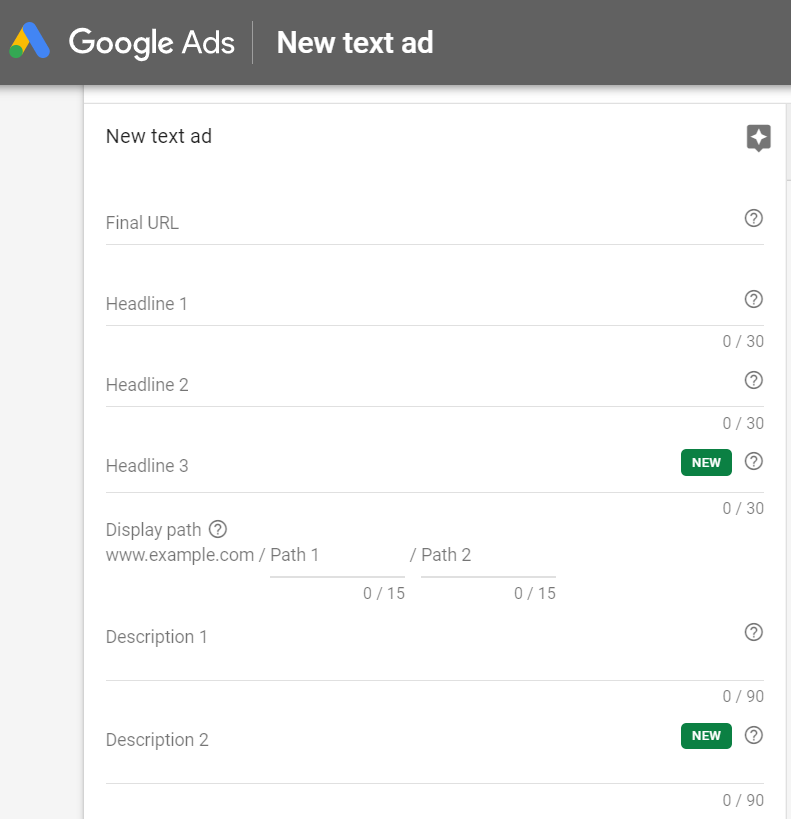Click the NEW badge beside Headline 3
Screen dimensions: 791x819
click(x=706, y=462)
